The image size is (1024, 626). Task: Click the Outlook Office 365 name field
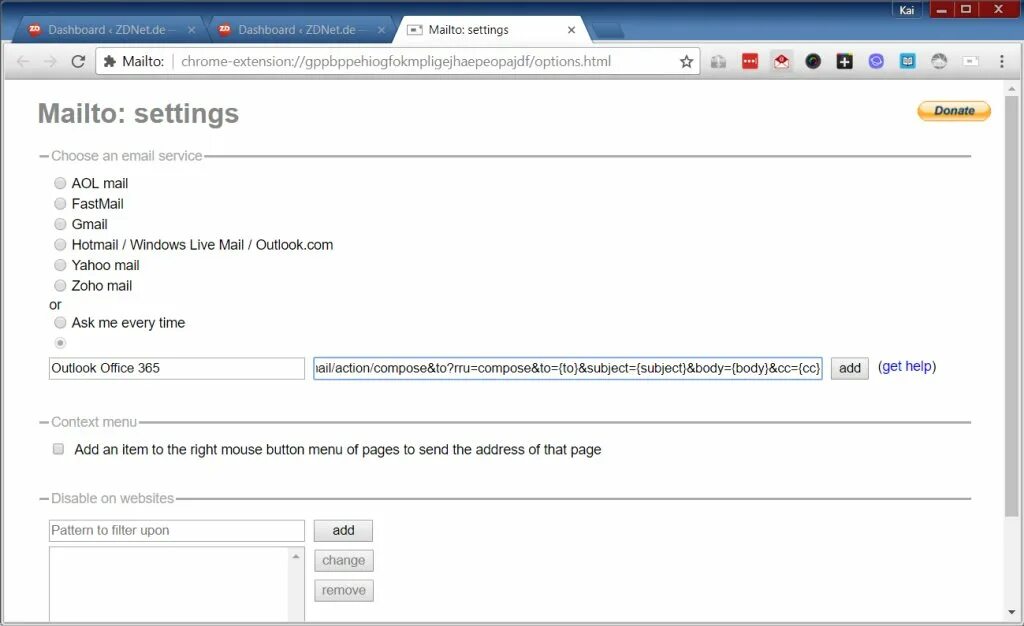176,368
